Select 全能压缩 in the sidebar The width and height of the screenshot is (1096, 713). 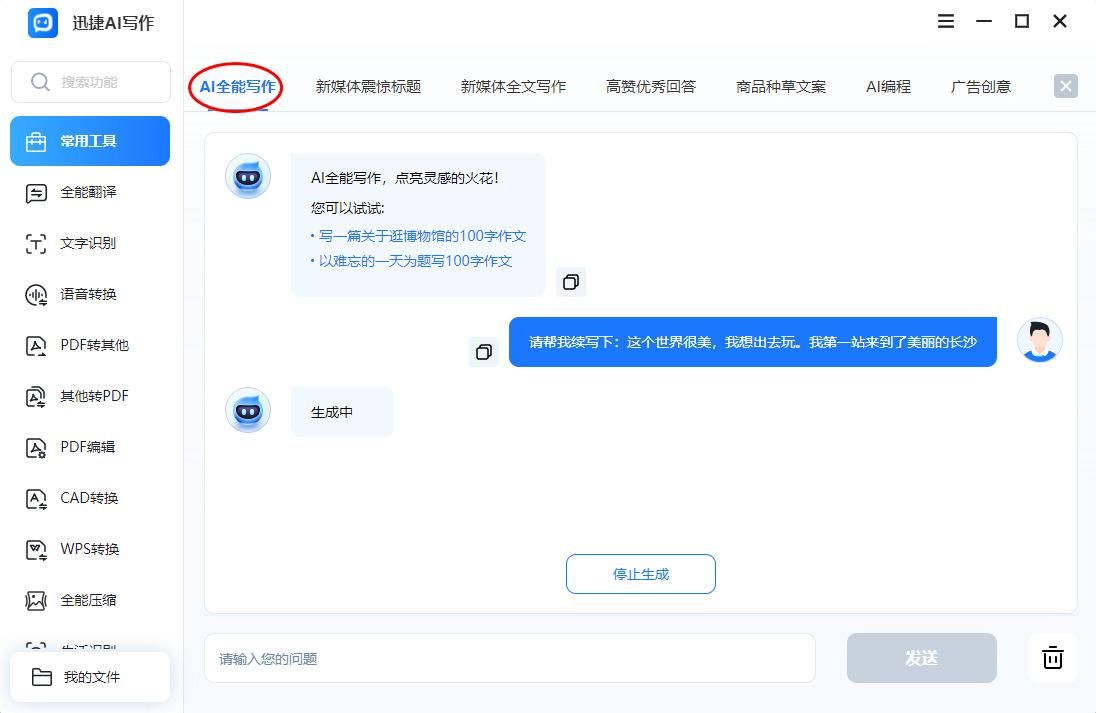click(x=90, y=601)
